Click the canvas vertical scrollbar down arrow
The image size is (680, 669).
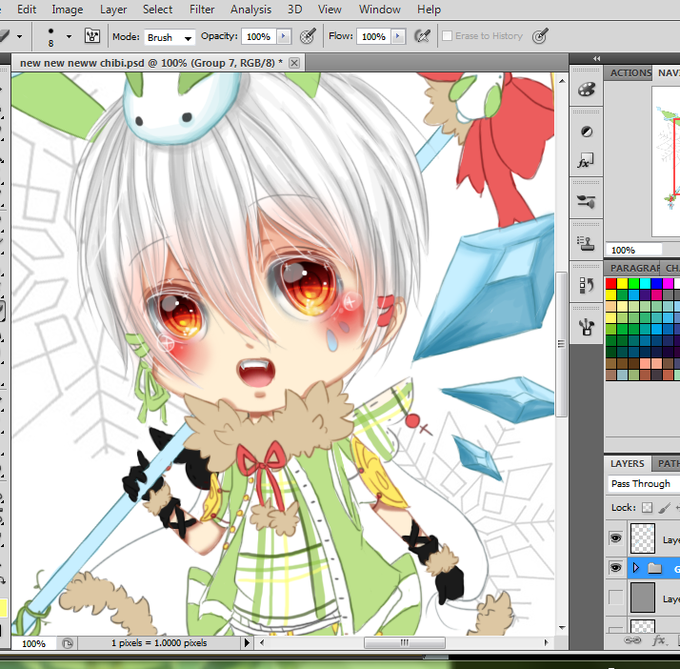(x=562, y=627)
